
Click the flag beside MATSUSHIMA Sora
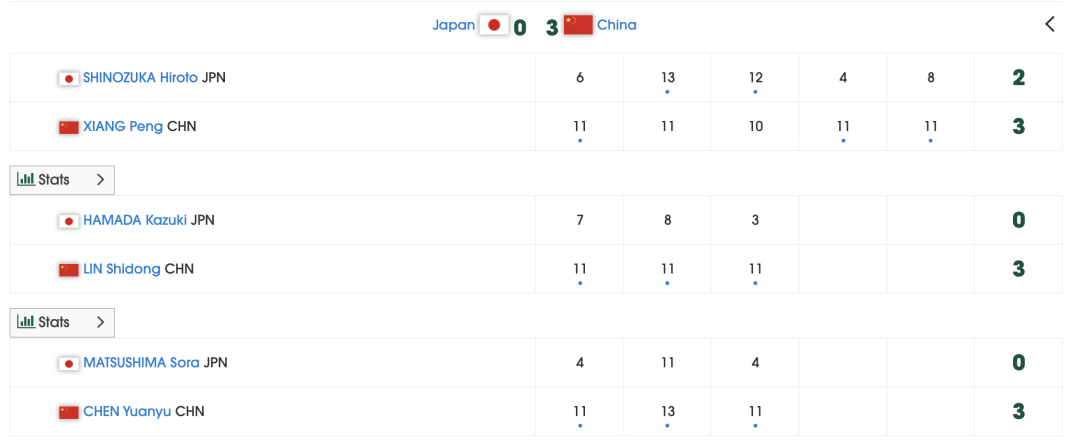tap(69, 364)
